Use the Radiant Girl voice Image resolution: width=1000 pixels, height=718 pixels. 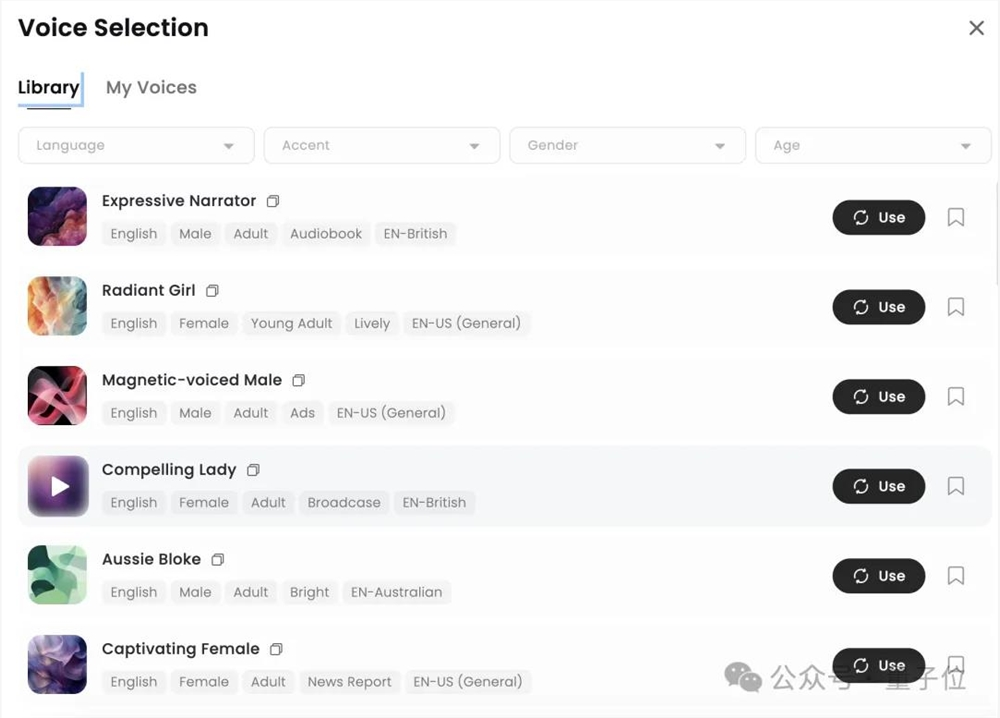[878, 307]
